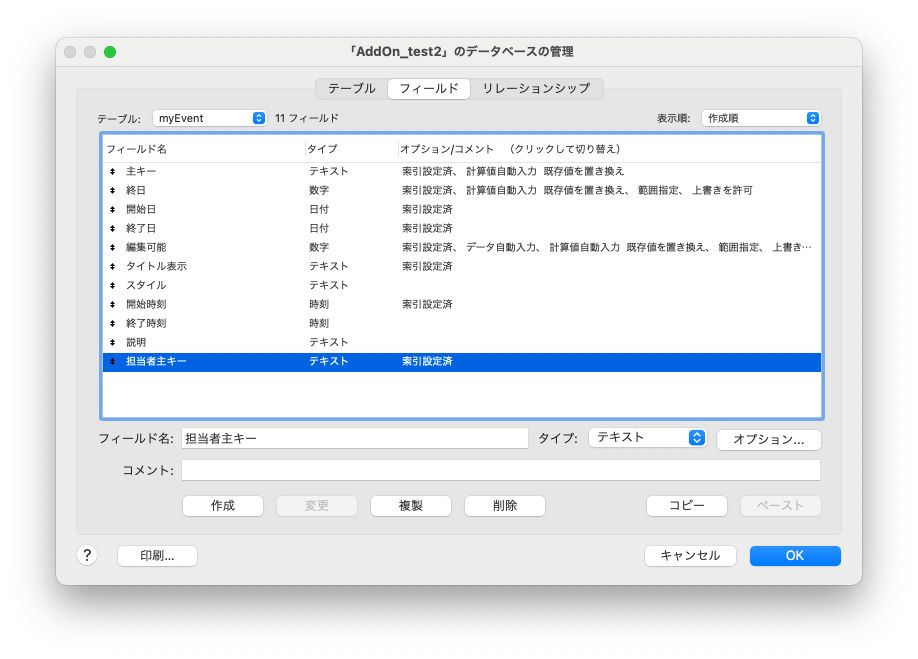Click the green zoom window button
The height and width of the screenshot is (659, 918).
coord(109,52)
